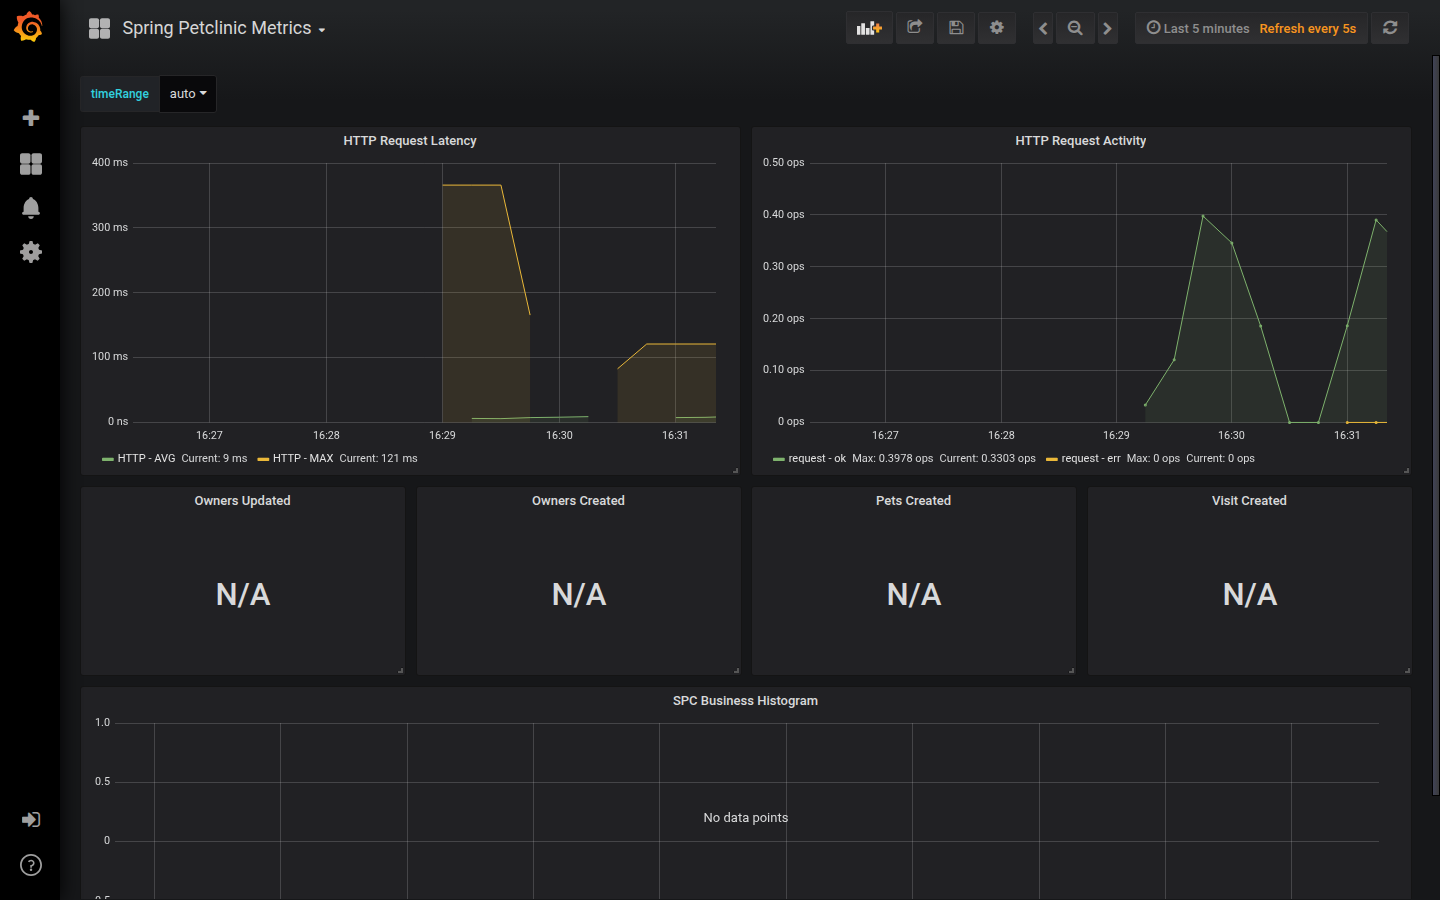Viewport: 1440px width, 900px height.
Task: Open dashboard settings gear in top bar
Action: click(x=997, y=28)
